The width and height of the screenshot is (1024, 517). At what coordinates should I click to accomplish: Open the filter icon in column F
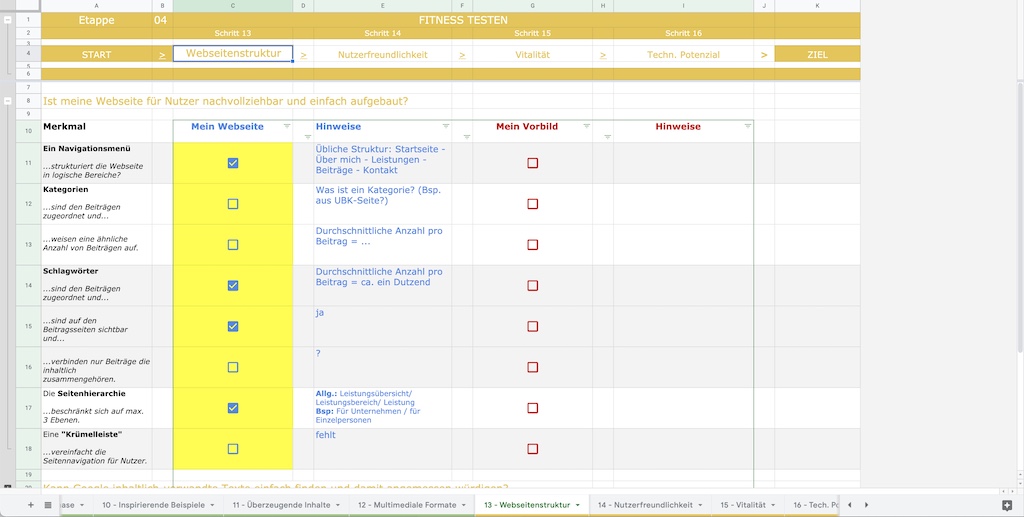coord(466,137)
